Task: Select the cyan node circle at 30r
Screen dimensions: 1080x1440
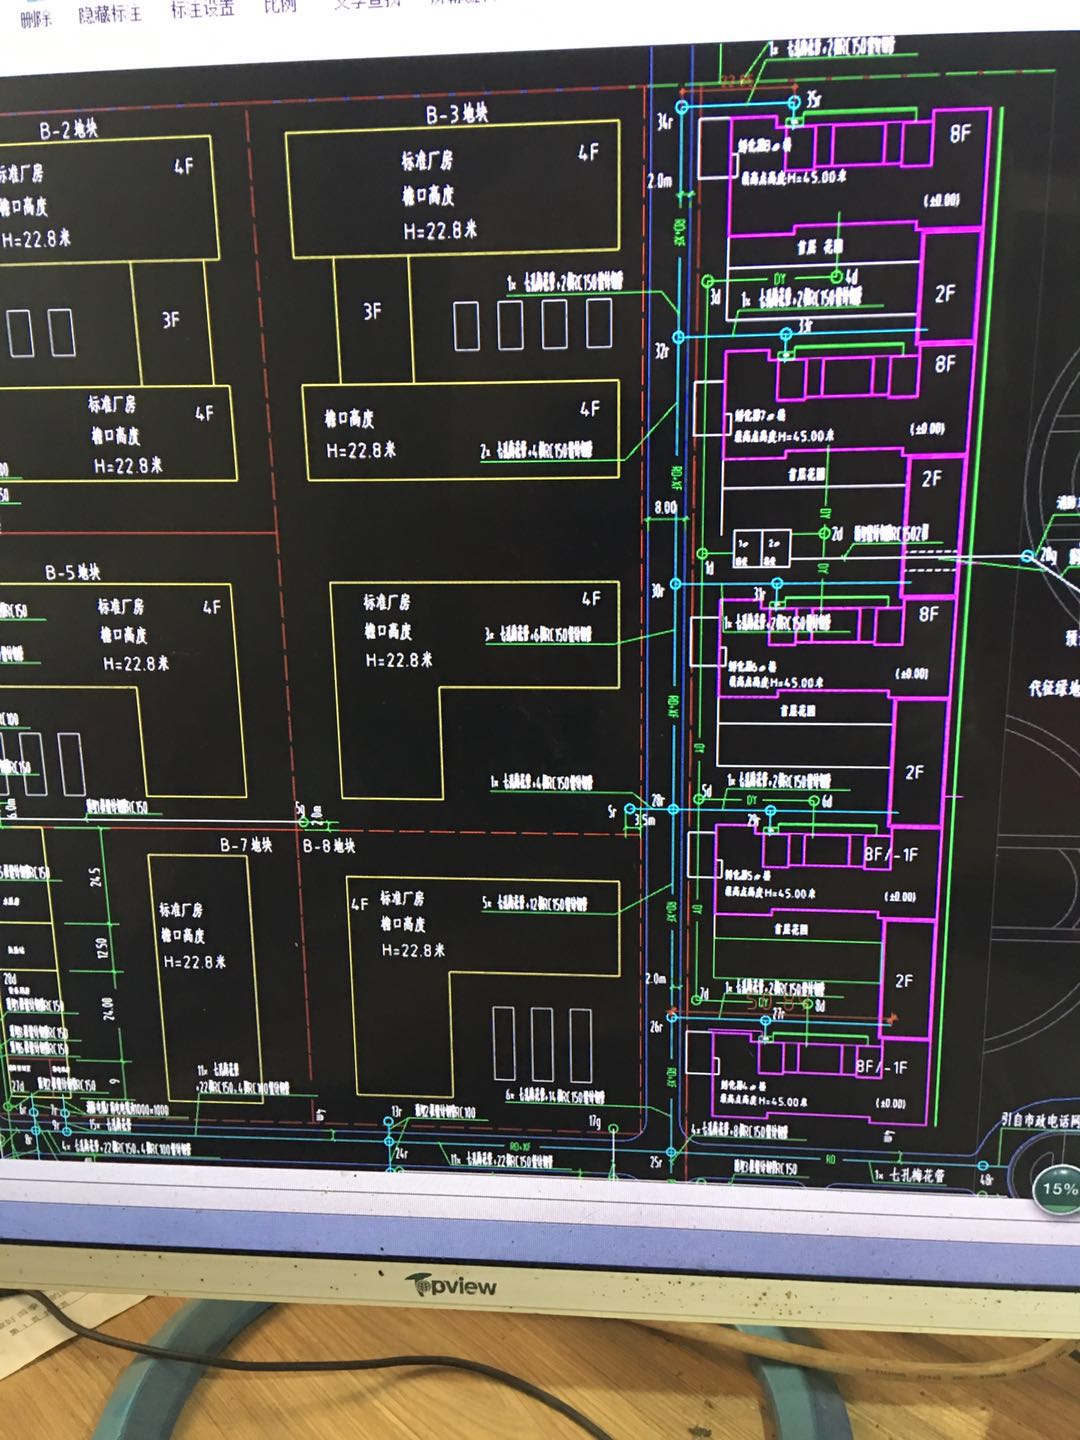Action: [676, 583]
